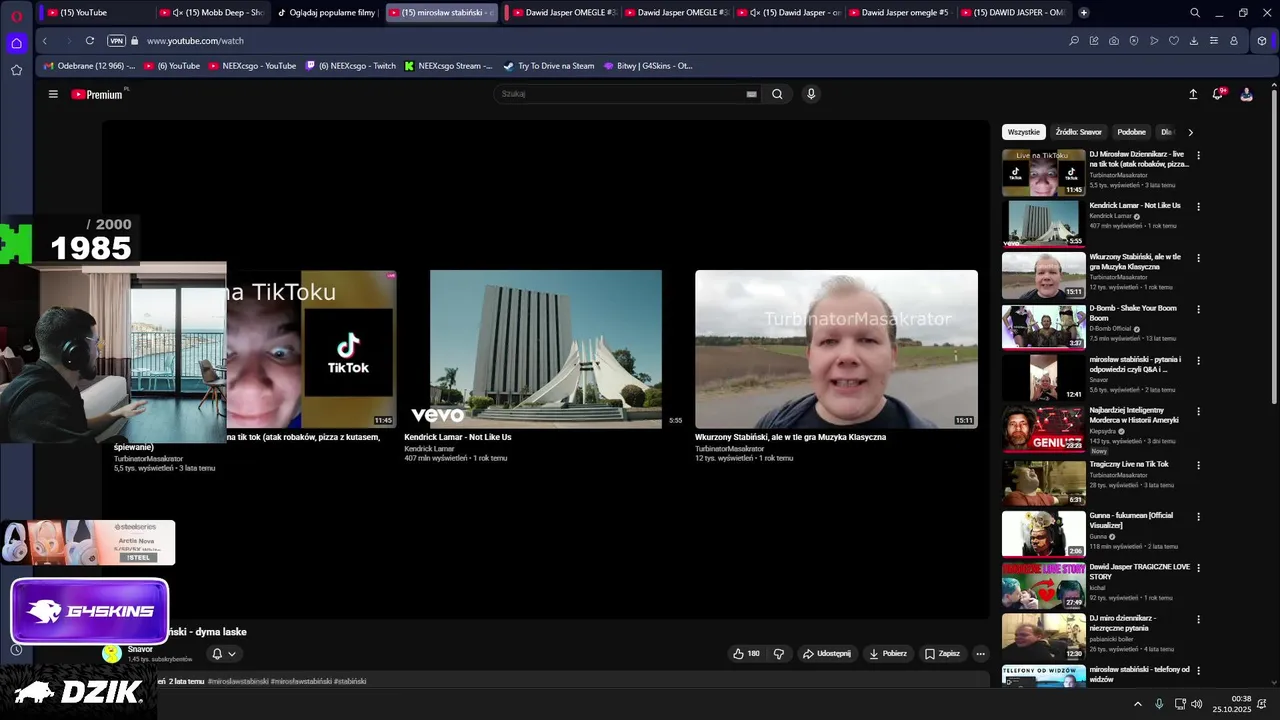The height and width of the screenshot is (720, 1280).
Task: Play Kendrick Lamar Not Like Us endscreen thumbnail
Action: point(545,349)
